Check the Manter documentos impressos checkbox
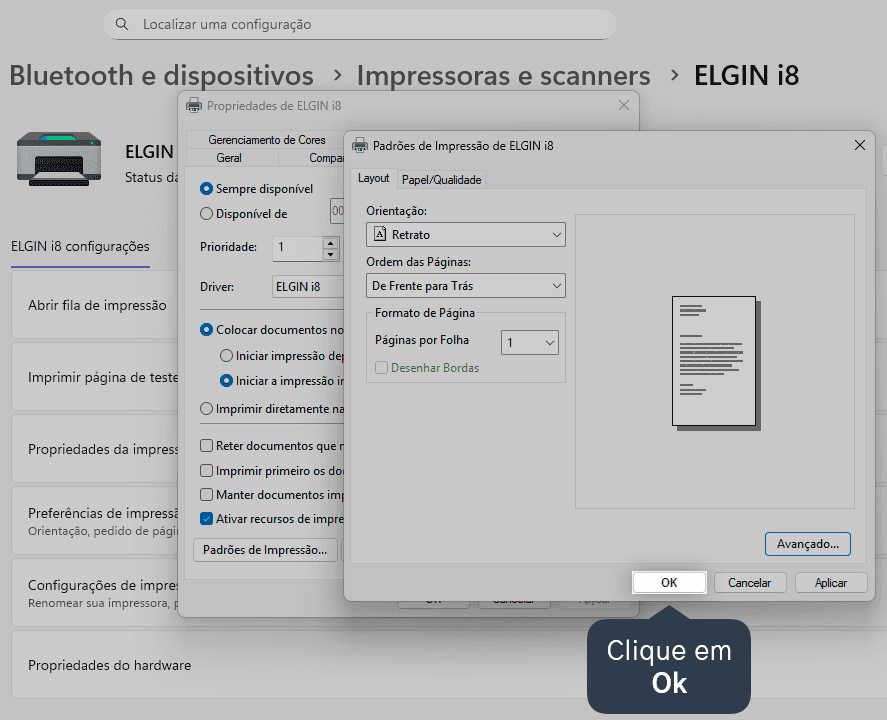Viewport: 887px width, 720px height. 206,495
